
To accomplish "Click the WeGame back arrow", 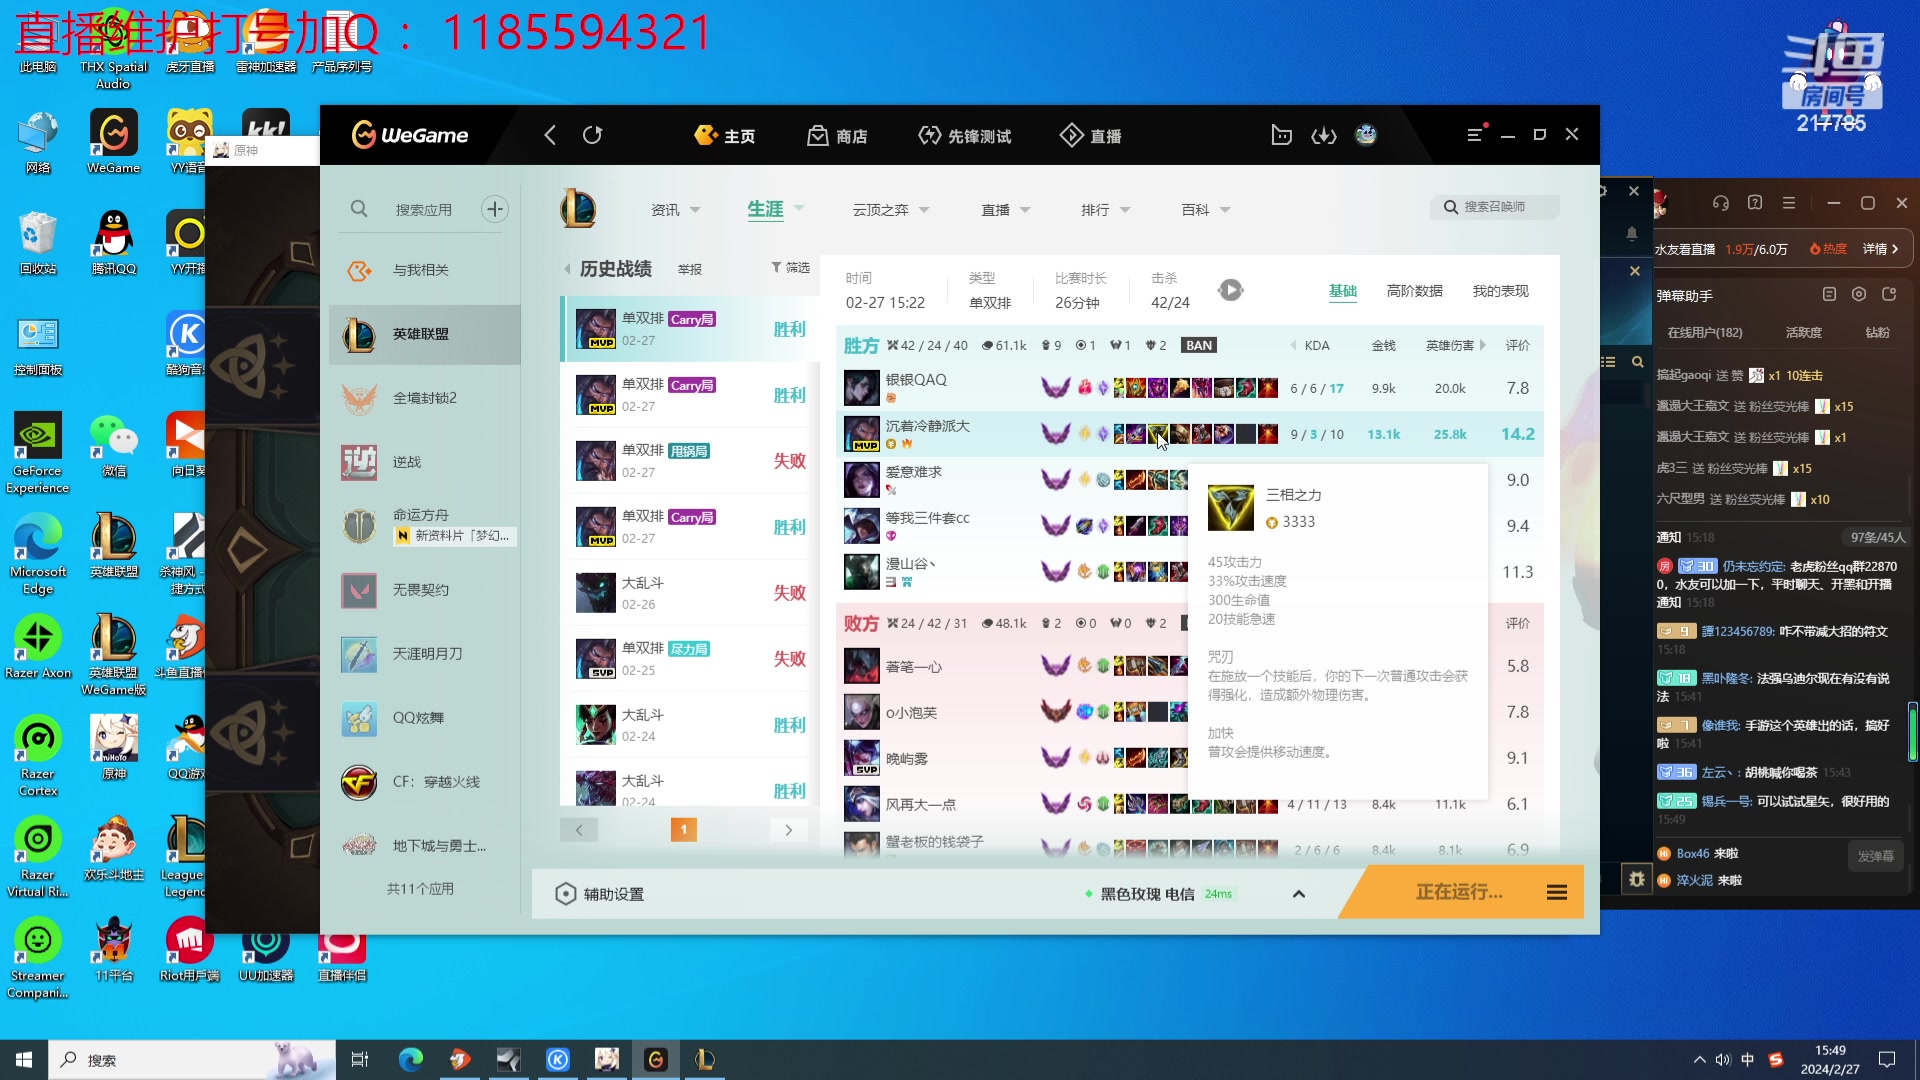I will point(550,135).
